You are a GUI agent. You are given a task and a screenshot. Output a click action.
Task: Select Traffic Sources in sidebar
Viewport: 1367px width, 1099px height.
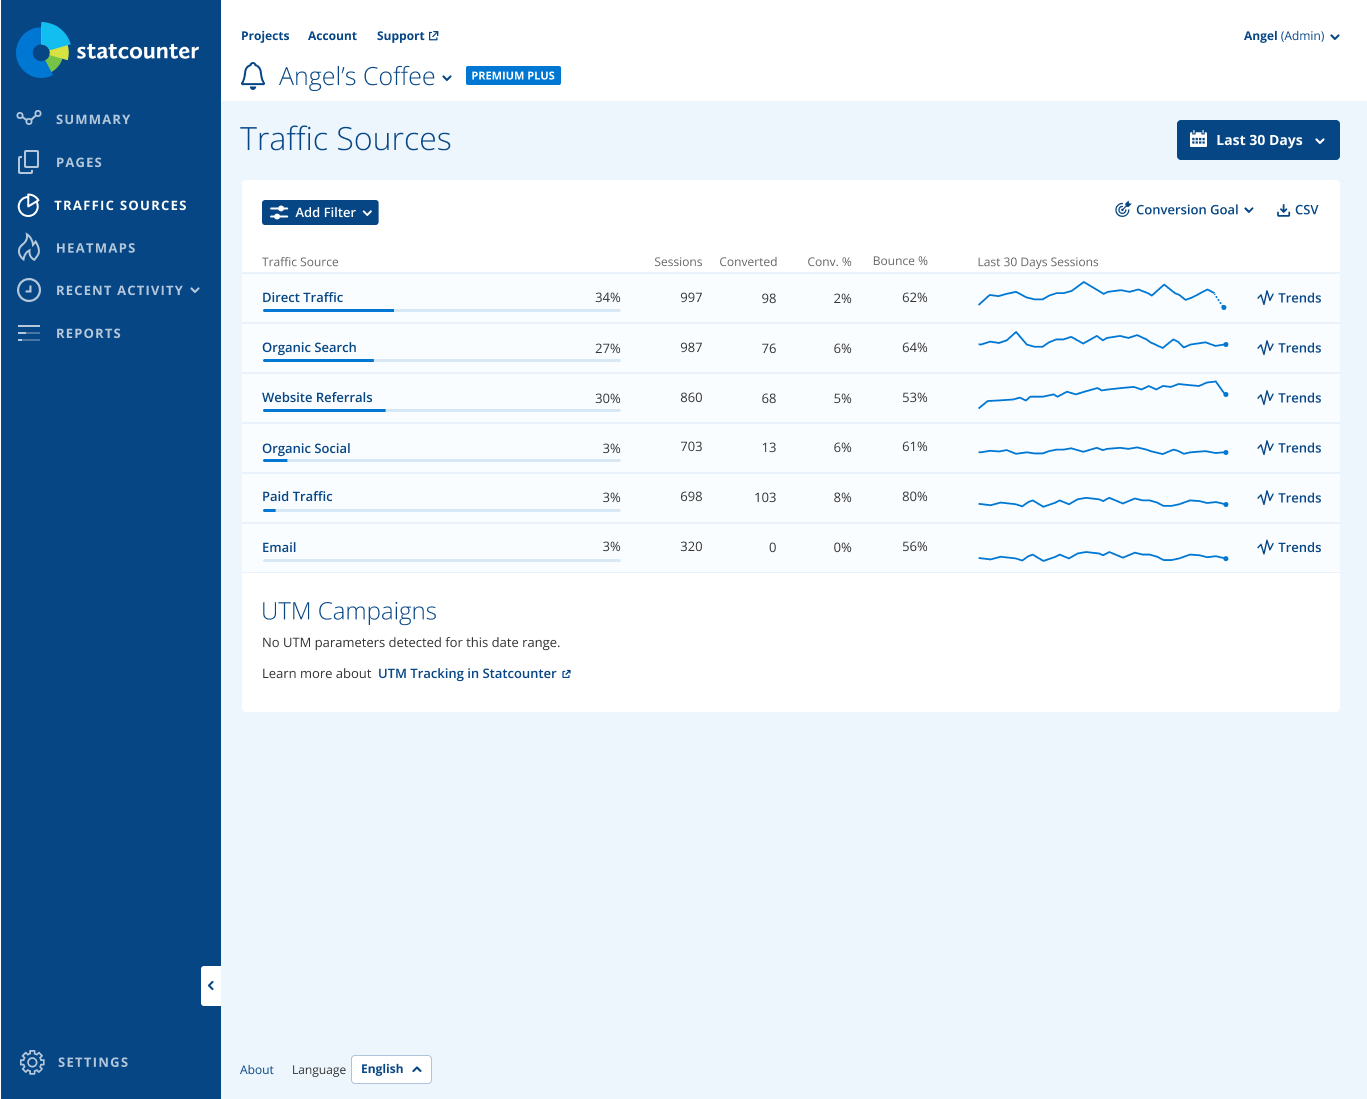coord(120,205)
